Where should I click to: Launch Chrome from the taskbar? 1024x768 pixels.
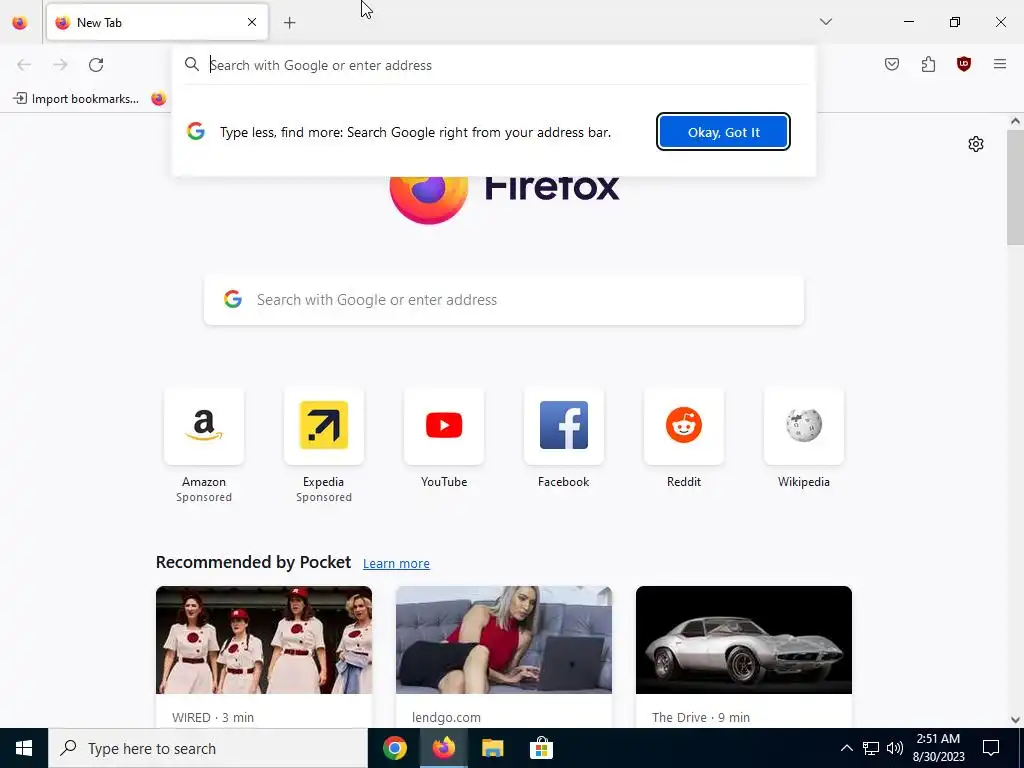pos(395,748)
